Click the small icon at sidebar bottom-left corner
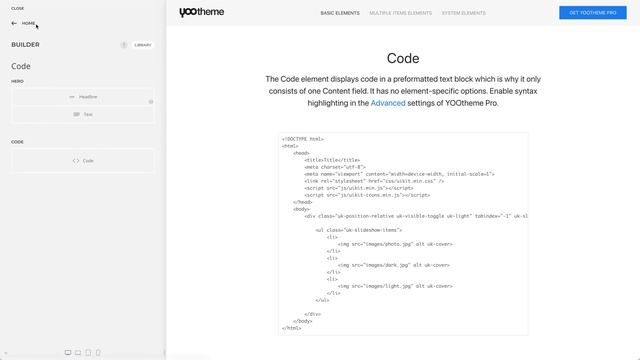 click(6, 353)
